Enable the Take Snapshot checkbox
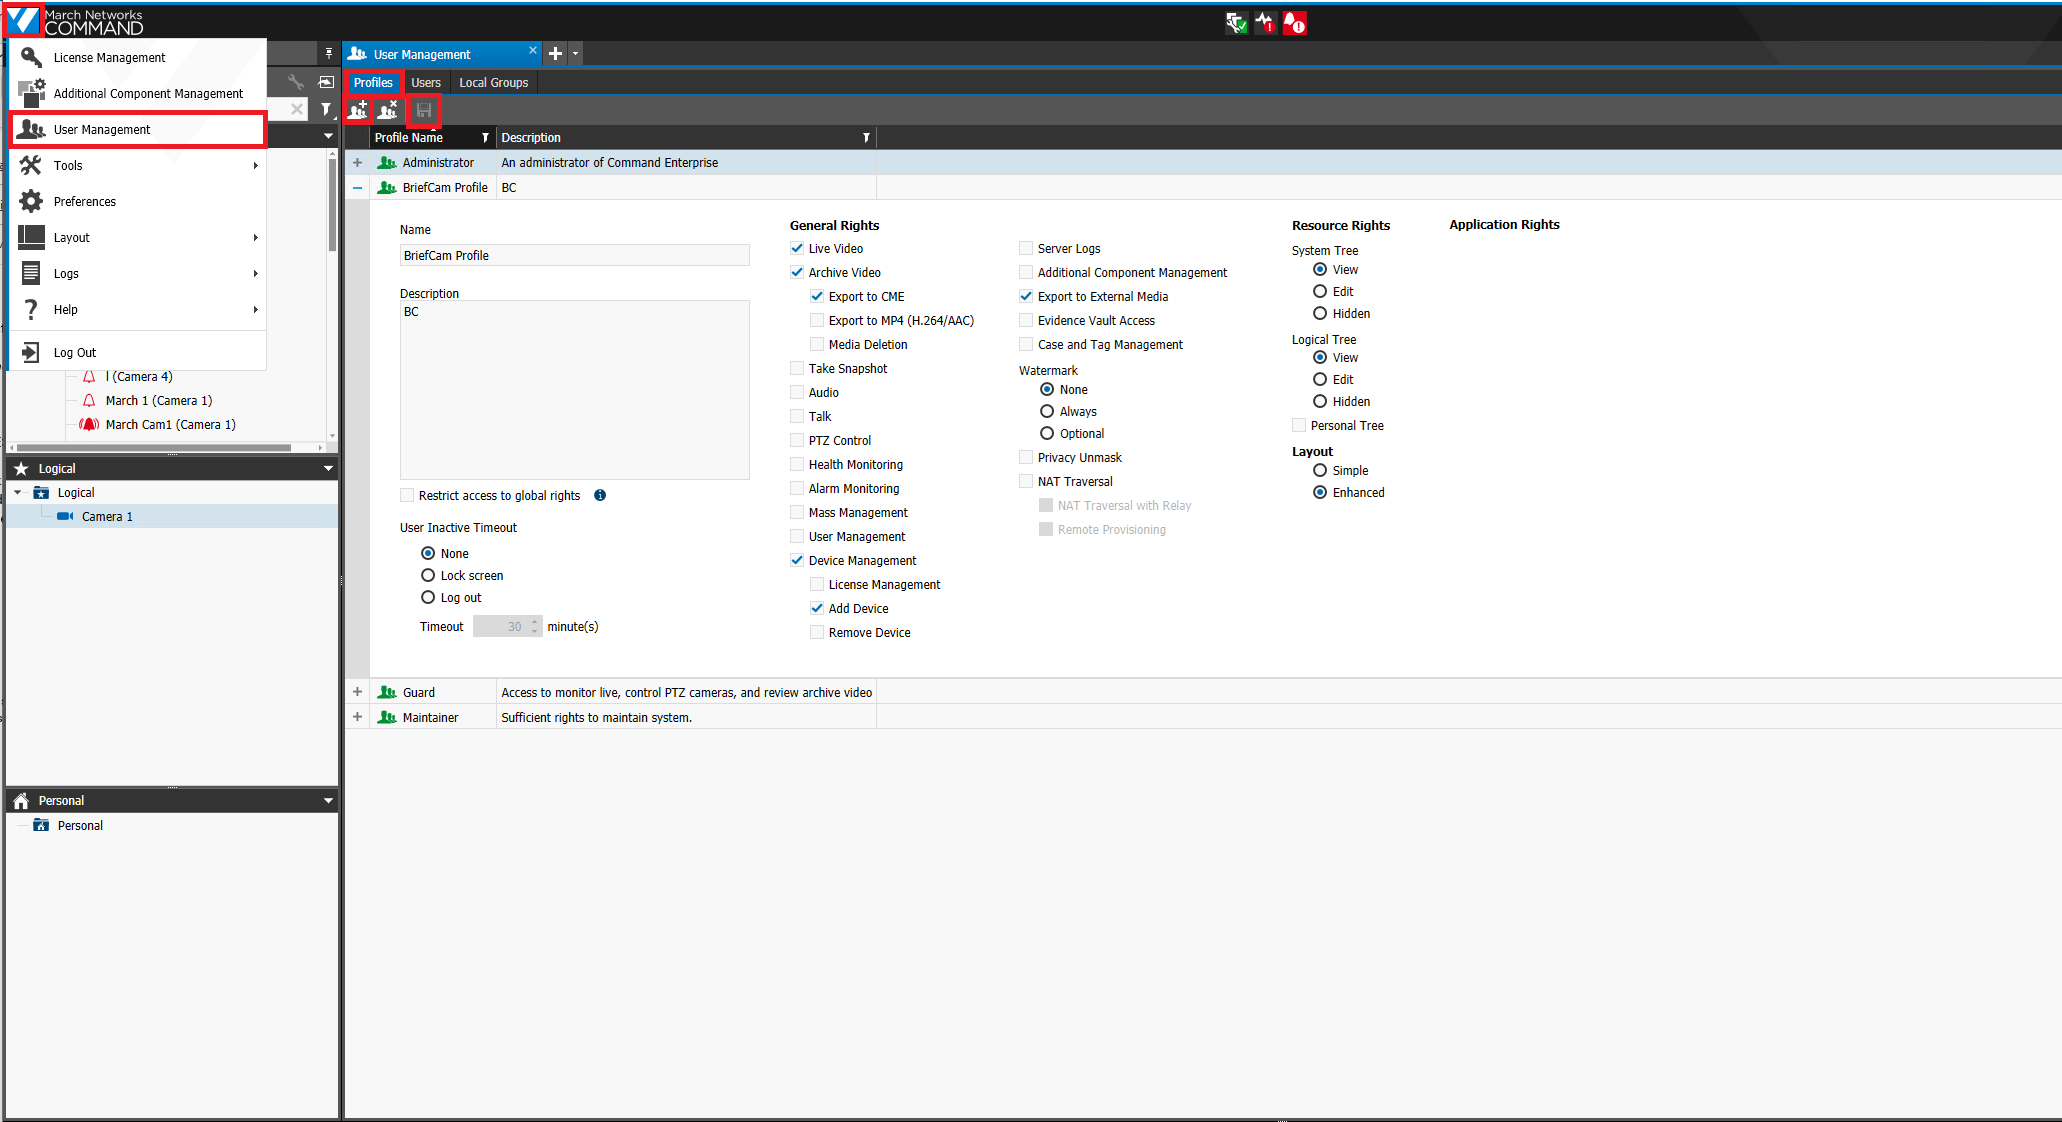The image size is (2062, 1122). coord(797,368)
